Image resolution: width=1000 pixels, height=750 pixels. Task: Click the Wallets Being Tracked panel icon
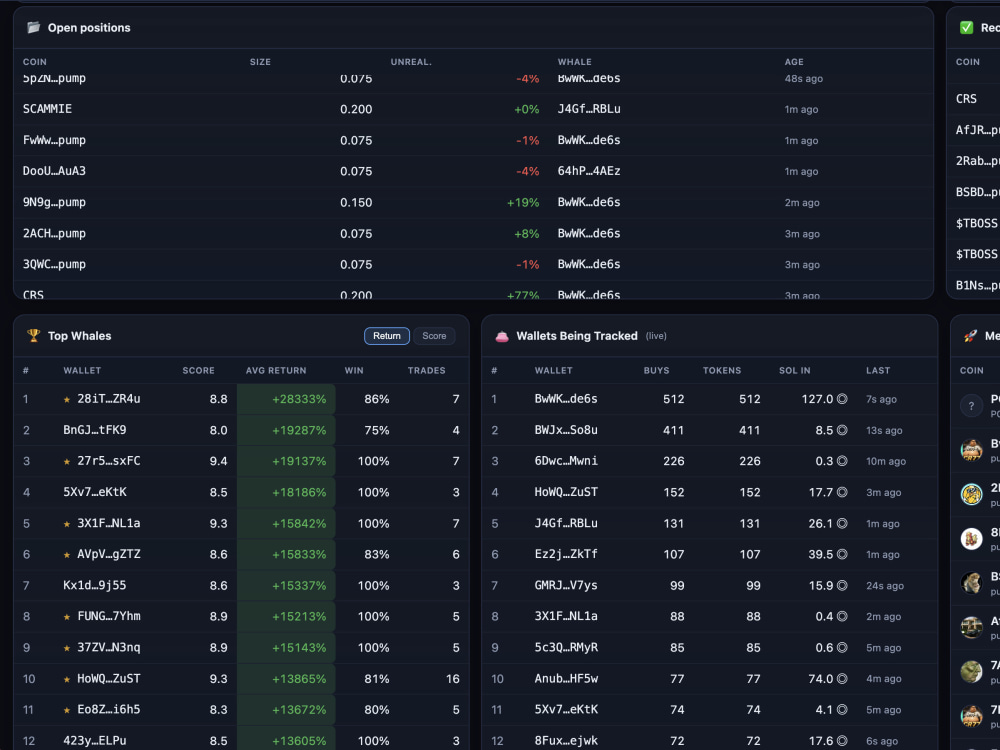pos(502,336)
